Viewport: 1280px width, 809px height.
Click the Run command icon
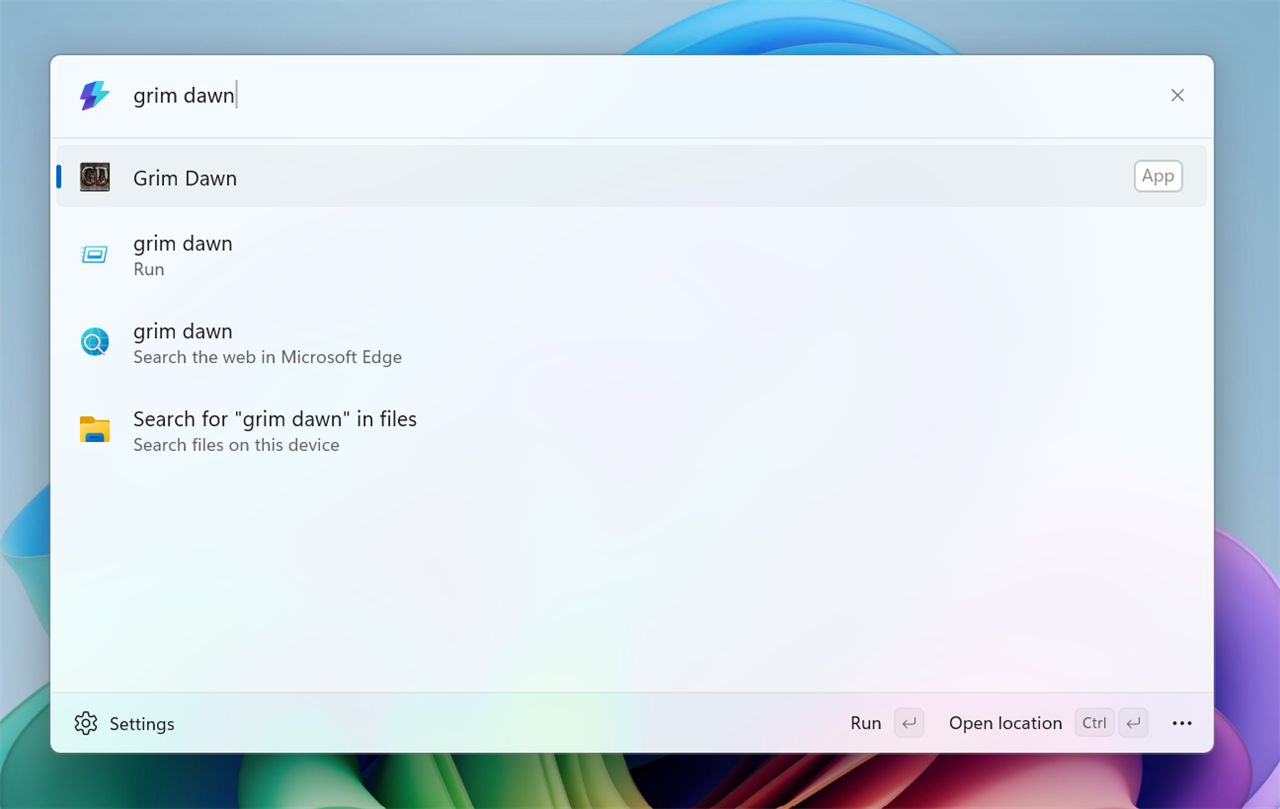click(x=95, y=255)
